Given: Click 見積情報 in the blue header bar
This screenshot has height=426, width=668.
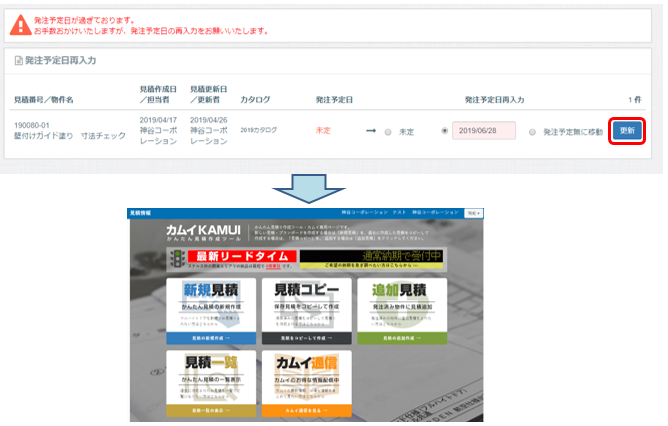Looking at the screenshot, I should (x=140, y=213).
